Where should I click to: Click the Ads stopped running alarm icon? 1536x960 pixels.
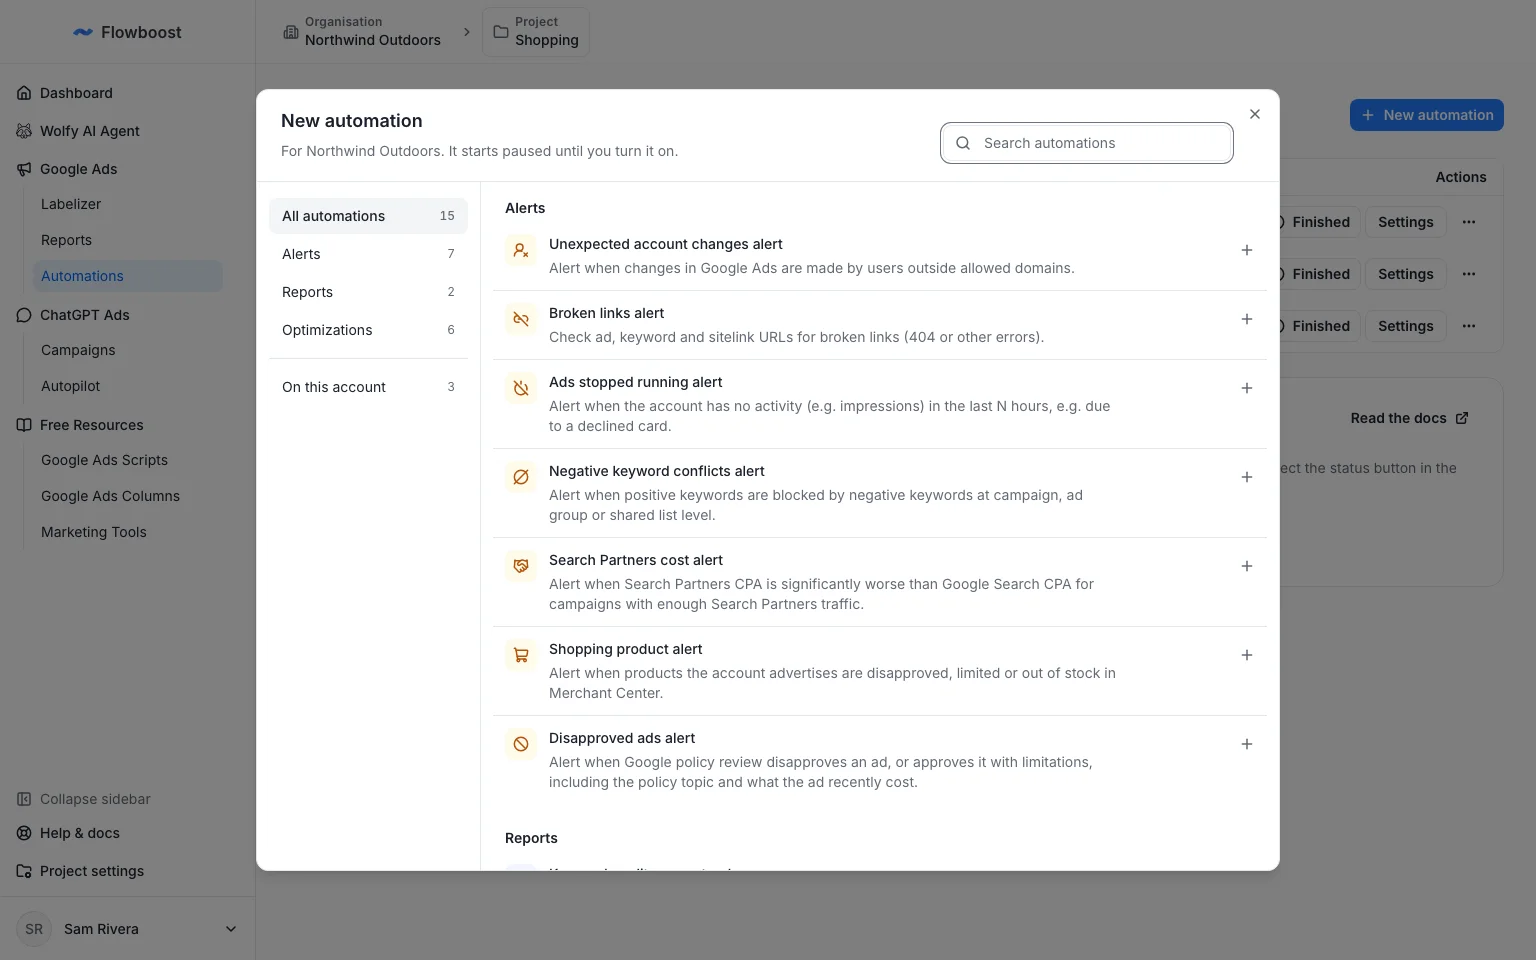click(x=521, y=388)
